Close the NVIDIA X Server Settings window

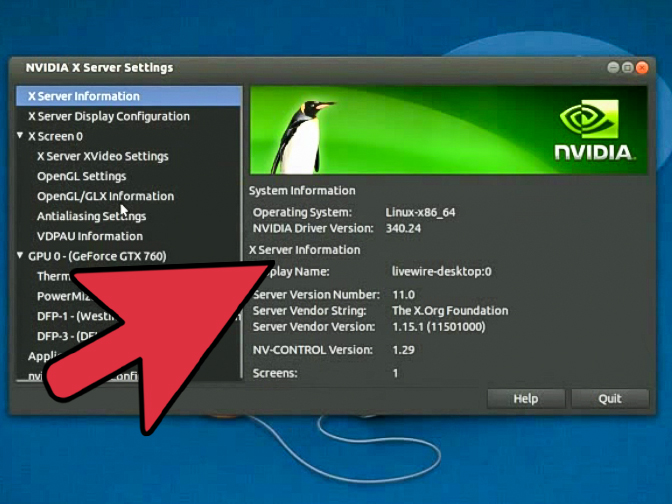pyautogui.click(x=642, y=68)
